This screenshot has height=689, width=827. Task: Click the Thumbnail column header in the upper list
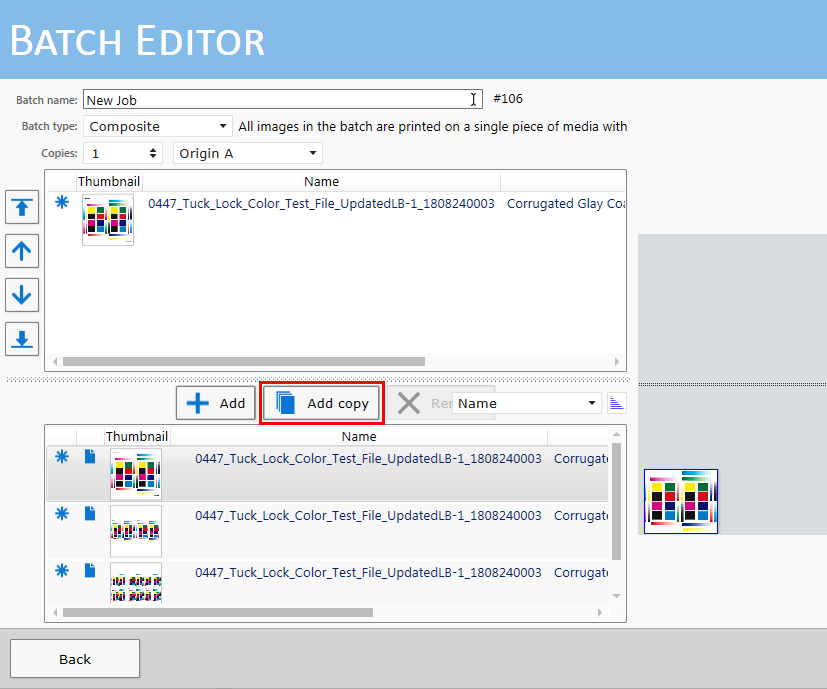[109, 181]
